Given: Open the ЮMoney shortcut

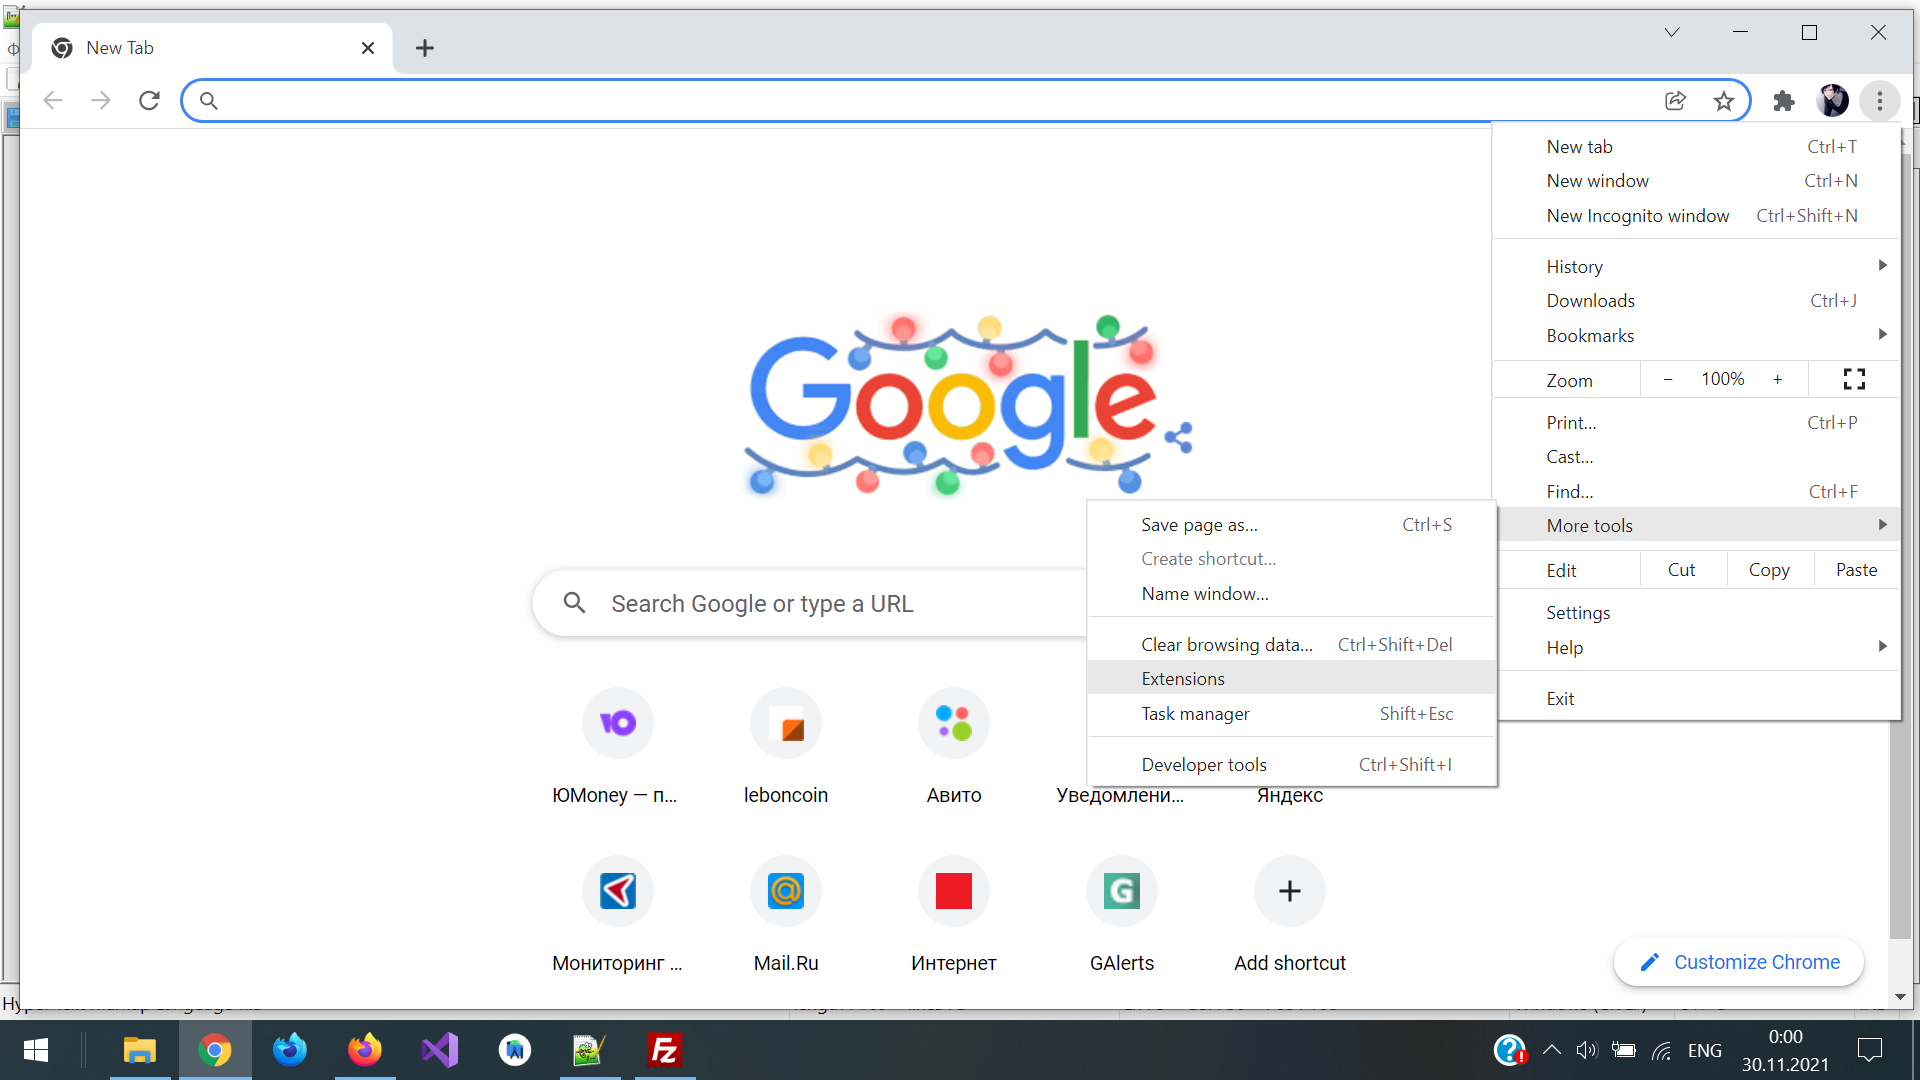Looking at the screenshot, I should [617, 748].
